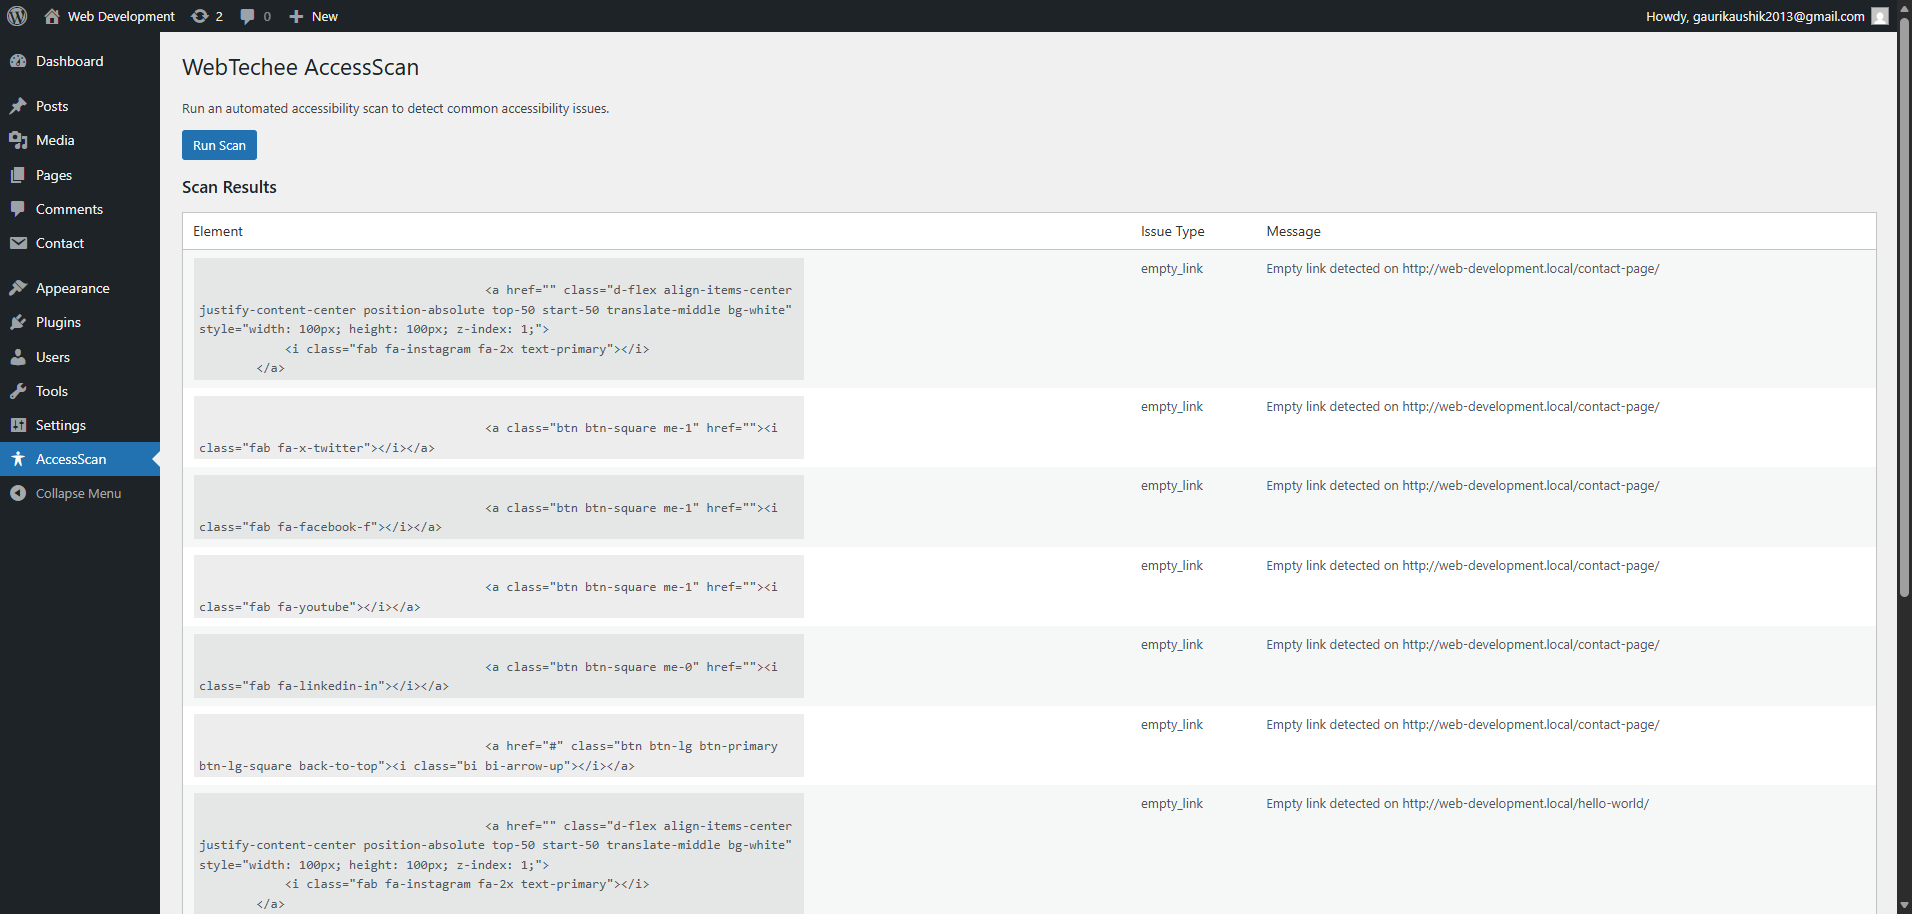
Task: Open the Settings menu
Action: [x=80, y=425]
